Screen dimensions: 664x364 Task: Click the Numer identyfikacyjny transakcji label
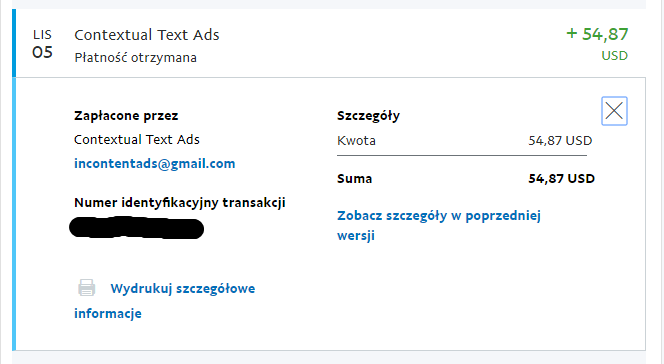(180, 203)
